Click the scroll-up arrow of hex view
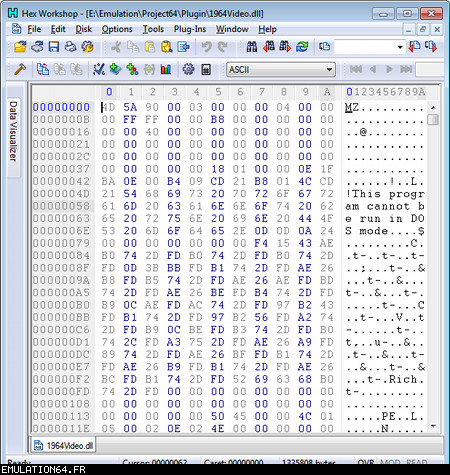 click(433, 108)
